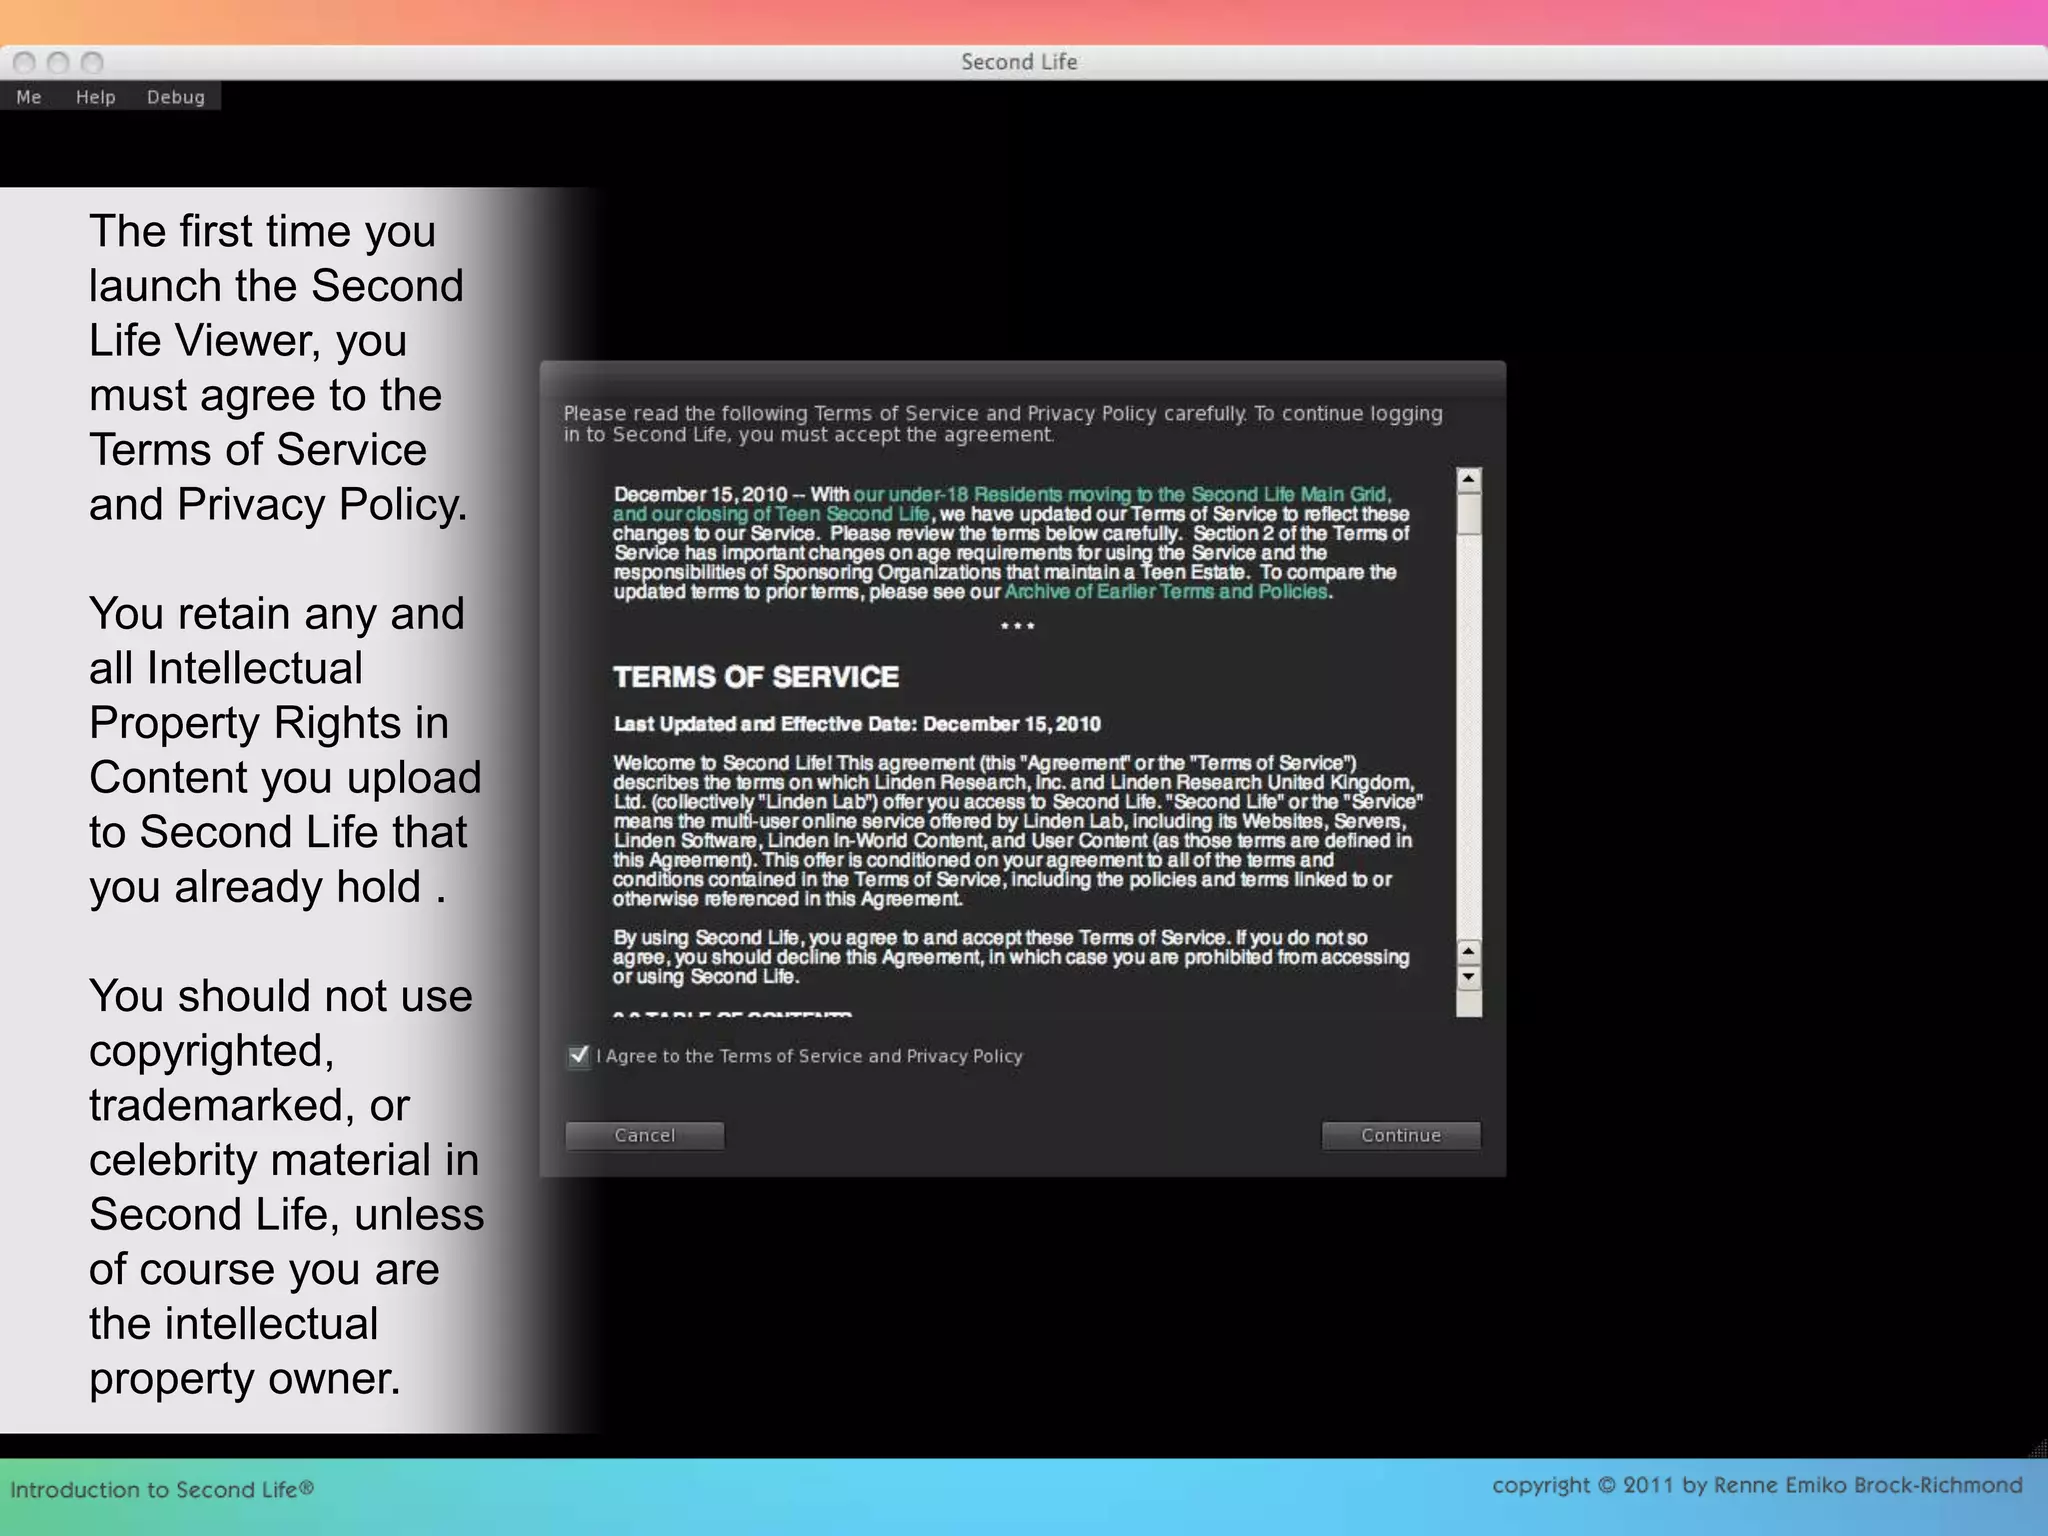Open the Debug menu

pos(175,97)
